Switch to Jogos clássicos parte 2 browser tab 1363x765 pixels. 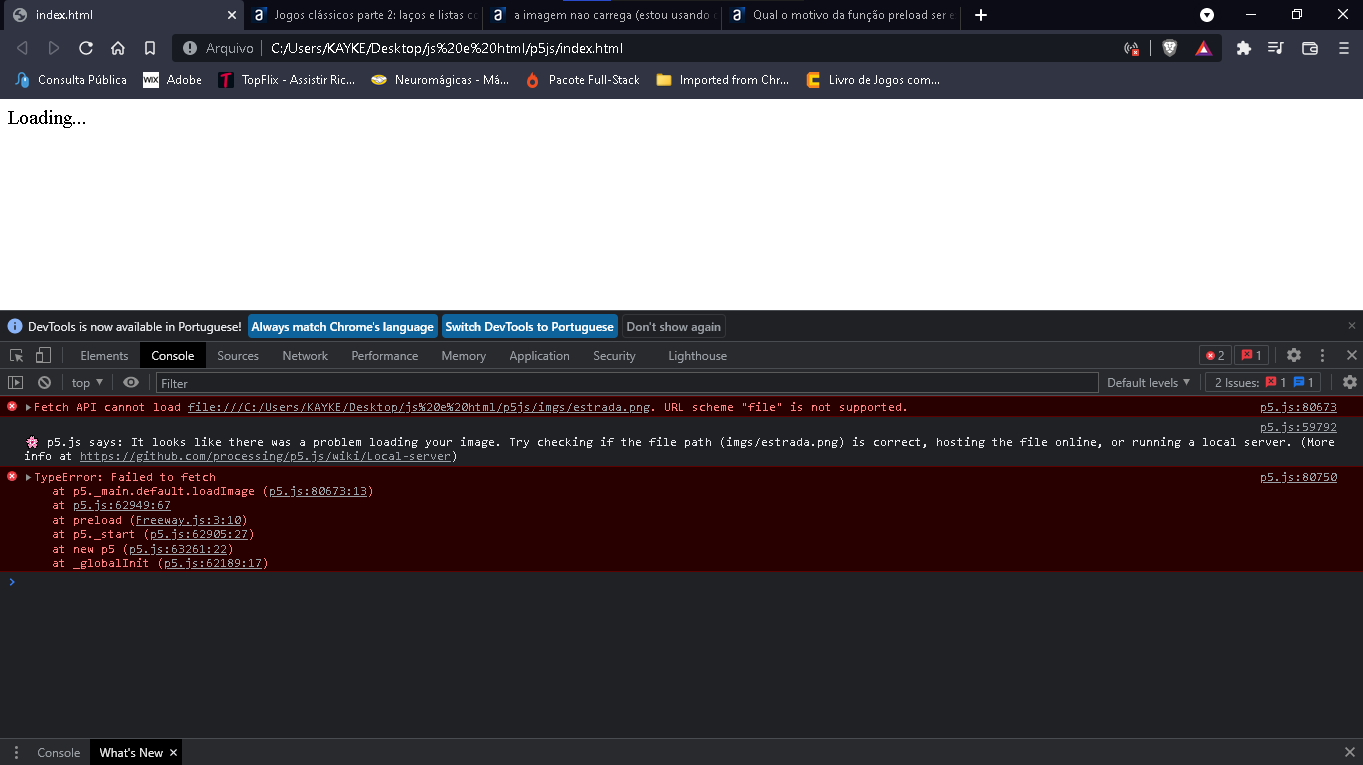pos(363,15)
